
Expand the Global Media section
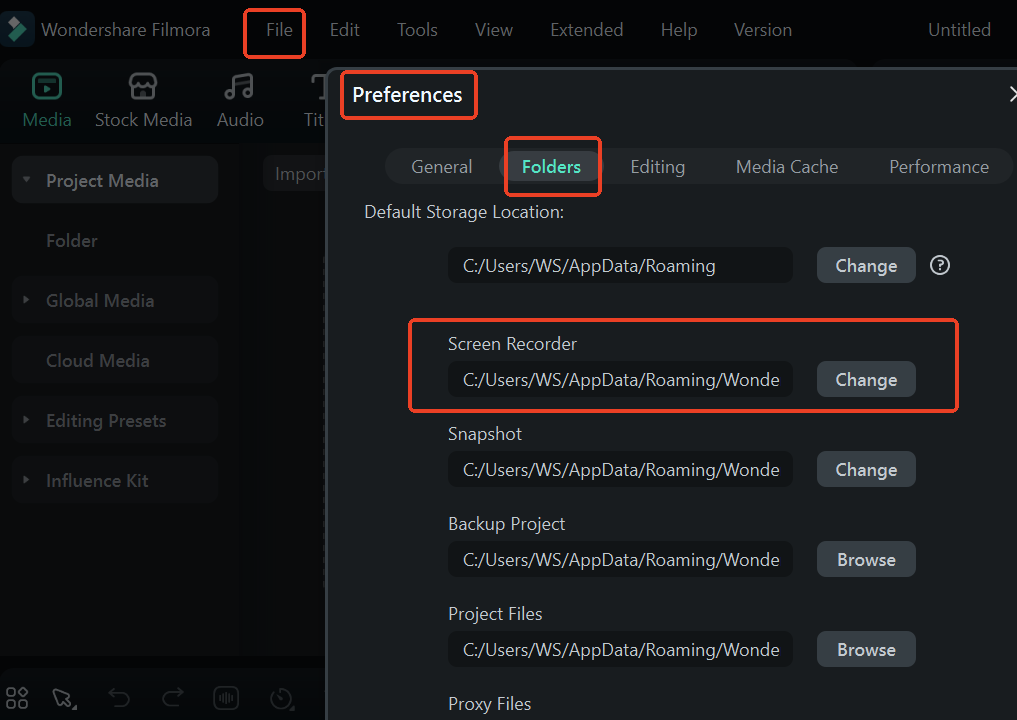click(x=26, y=300)
